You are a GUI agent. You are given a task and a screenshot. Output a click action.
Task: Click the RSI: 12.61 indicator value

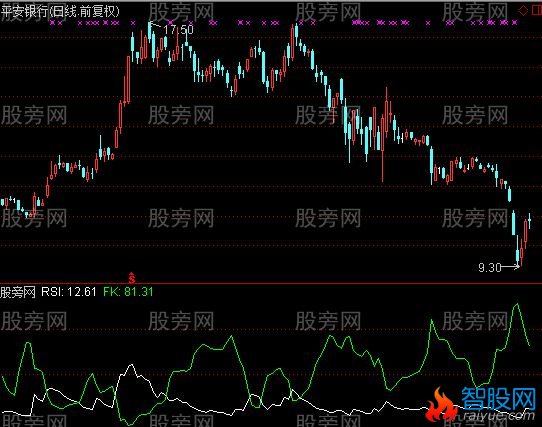[x=68, y=292]
